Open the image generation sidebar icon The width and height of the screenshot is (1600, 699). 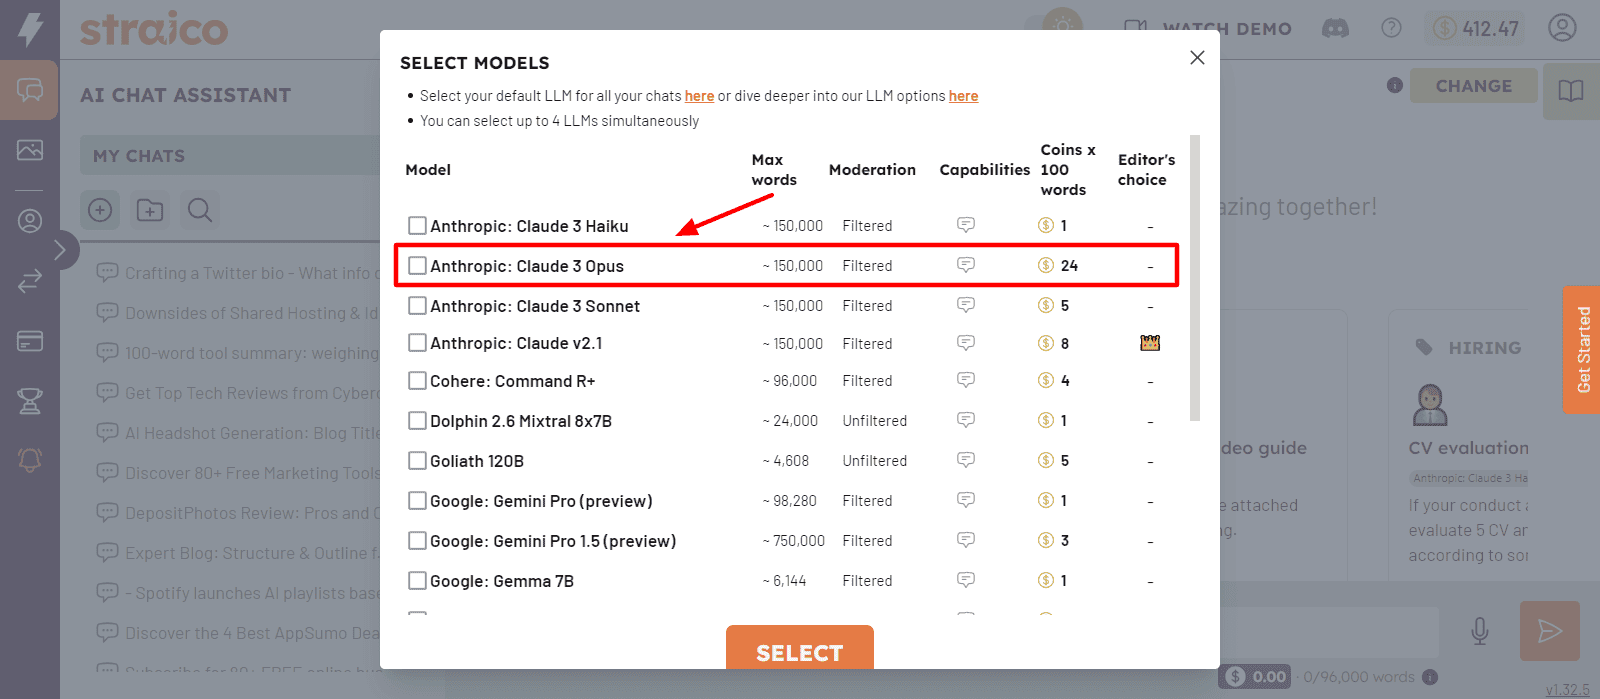coord(30,150)
